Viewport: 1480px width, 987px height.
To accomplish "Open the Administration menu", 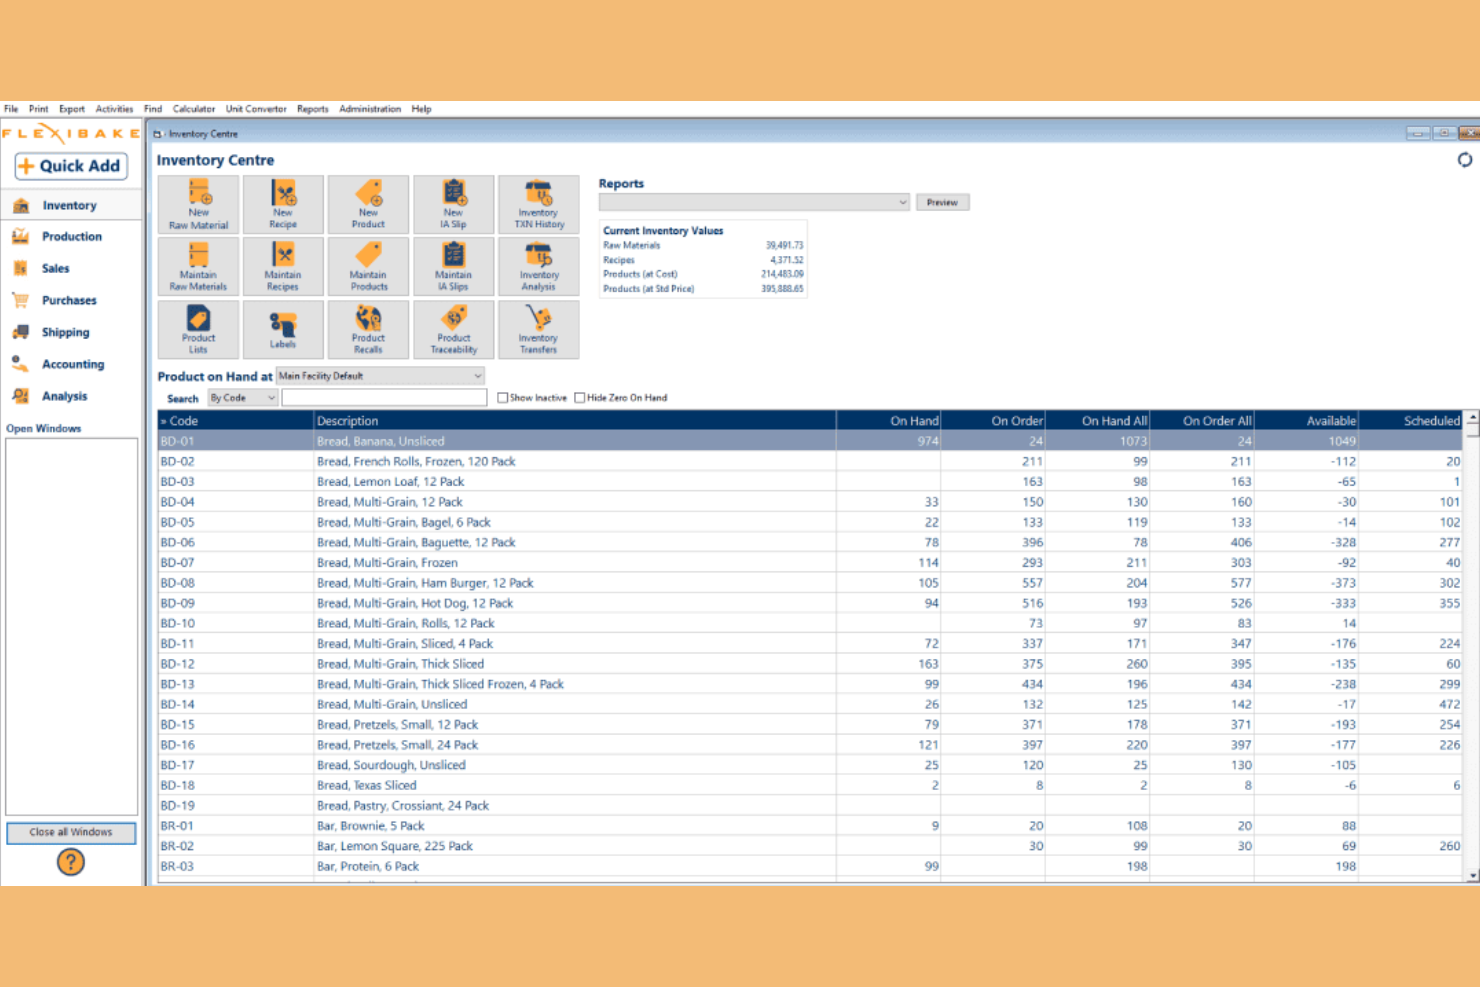I will [370, 109].
